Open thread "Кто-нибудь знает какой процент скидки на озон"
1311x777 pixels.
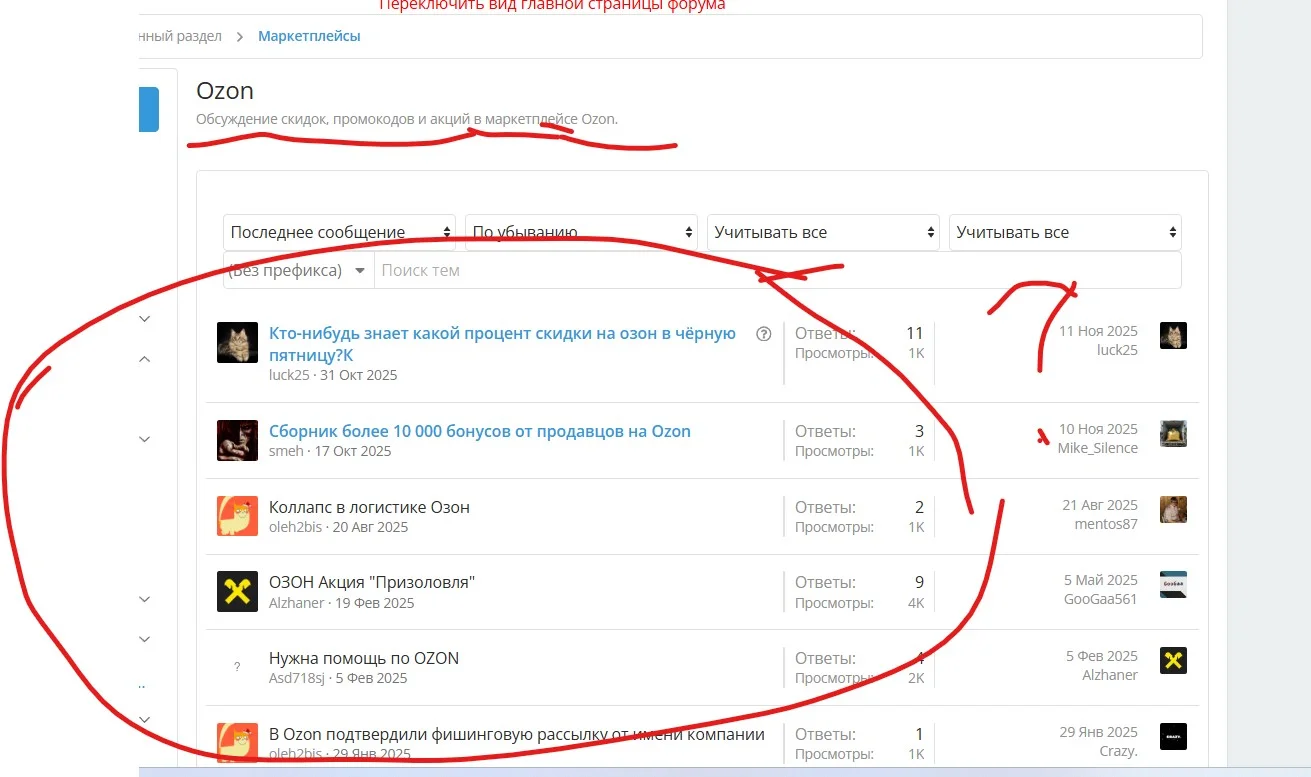click(502, 343)
